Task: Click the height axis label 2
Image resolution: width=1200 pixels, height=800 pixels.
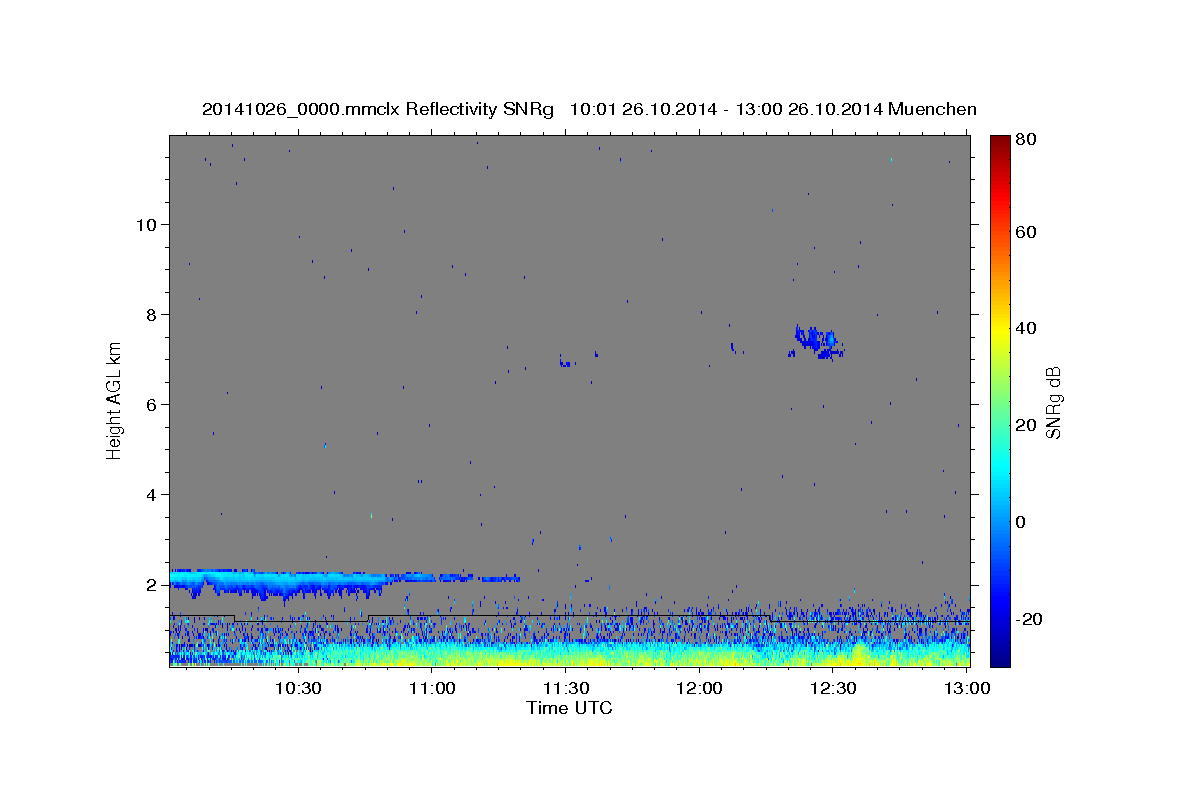Action: pos(152,584)
